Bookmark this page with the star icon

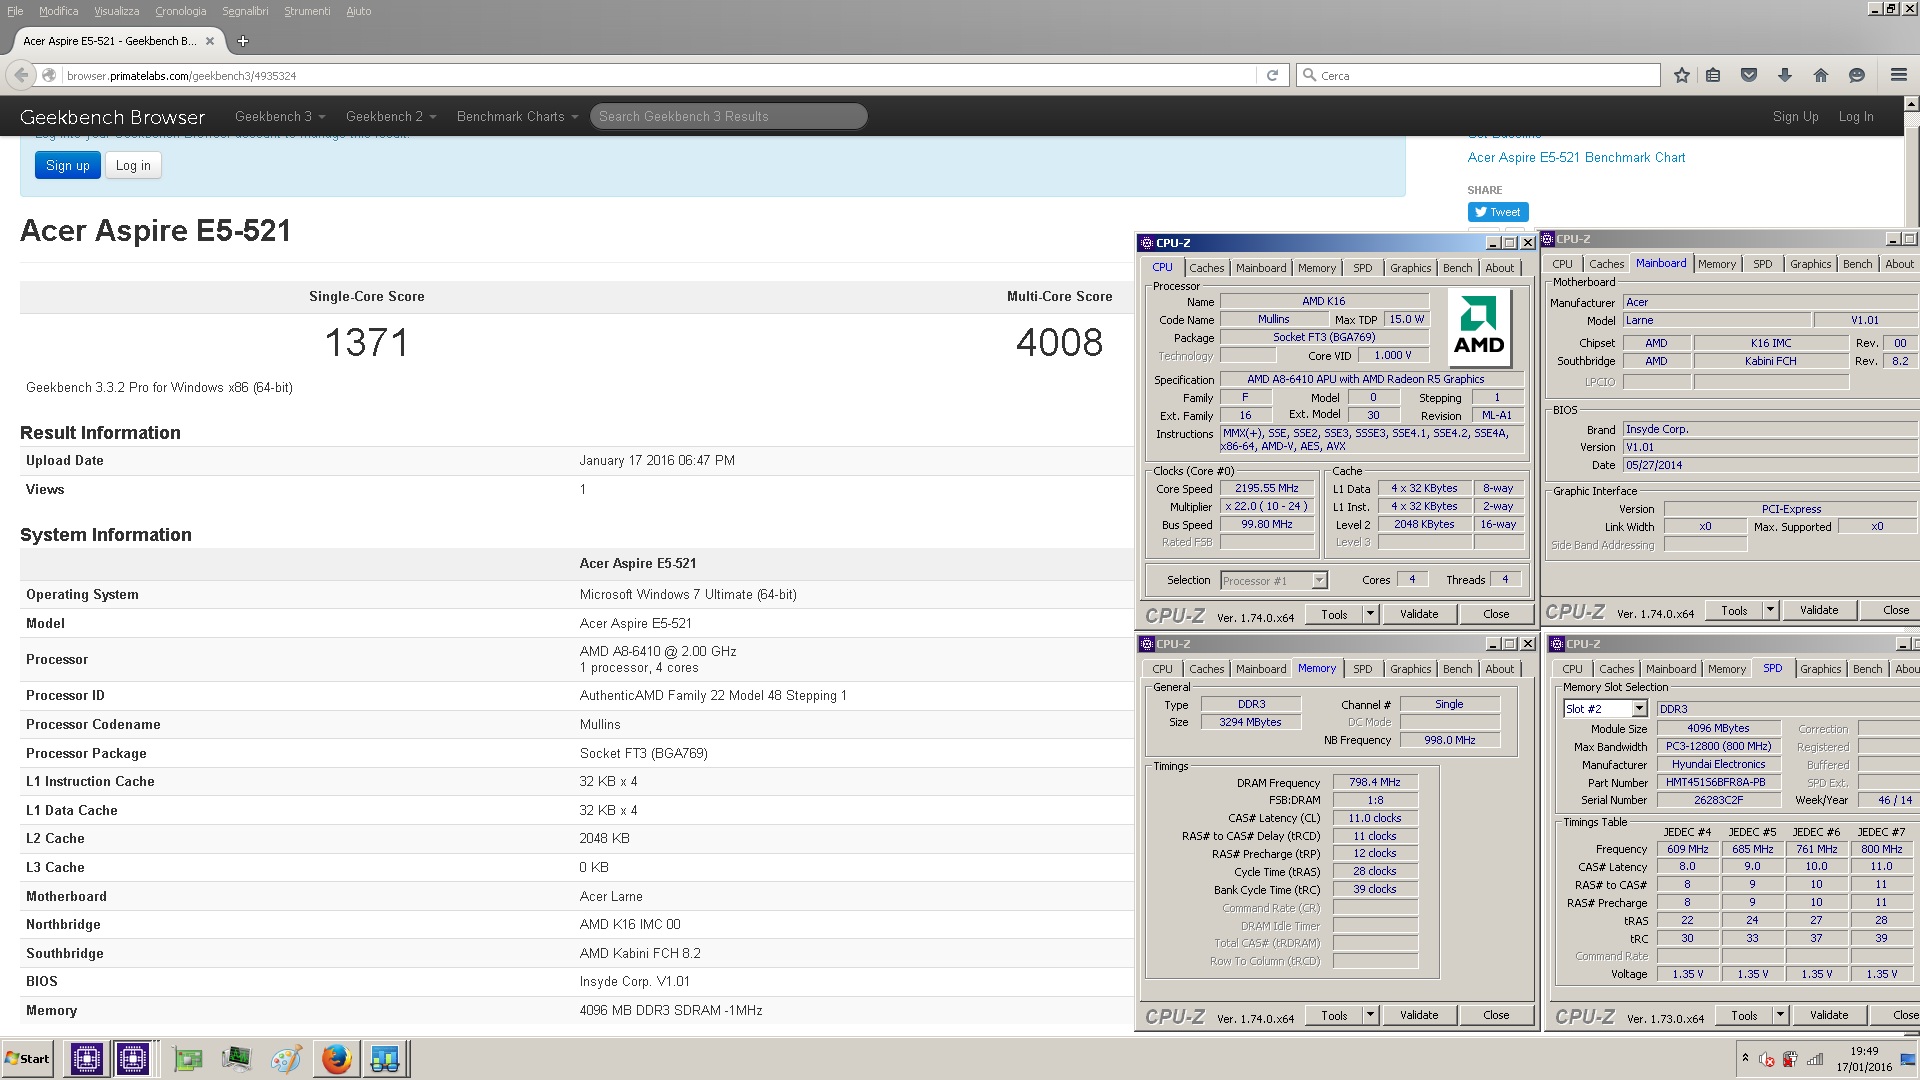pyautogui.click(x=1682, y=75)
